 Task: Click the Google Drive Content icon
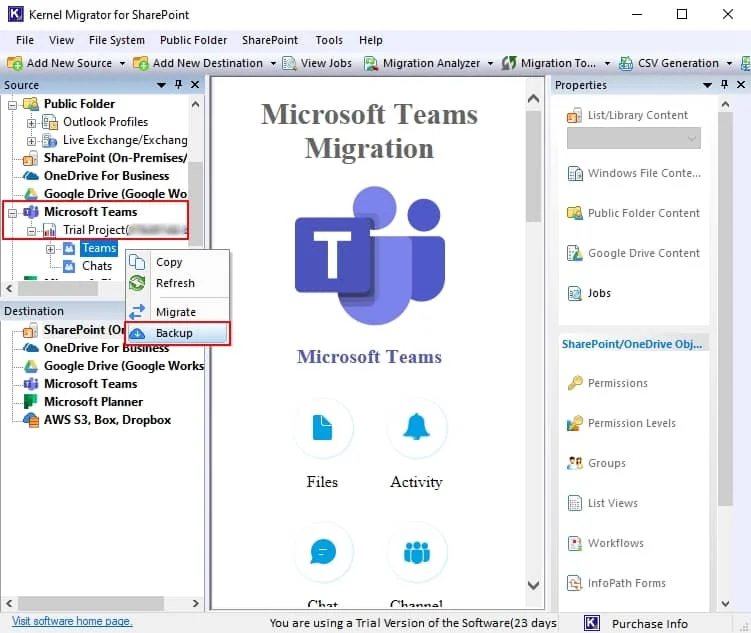[x=575, y=253]
